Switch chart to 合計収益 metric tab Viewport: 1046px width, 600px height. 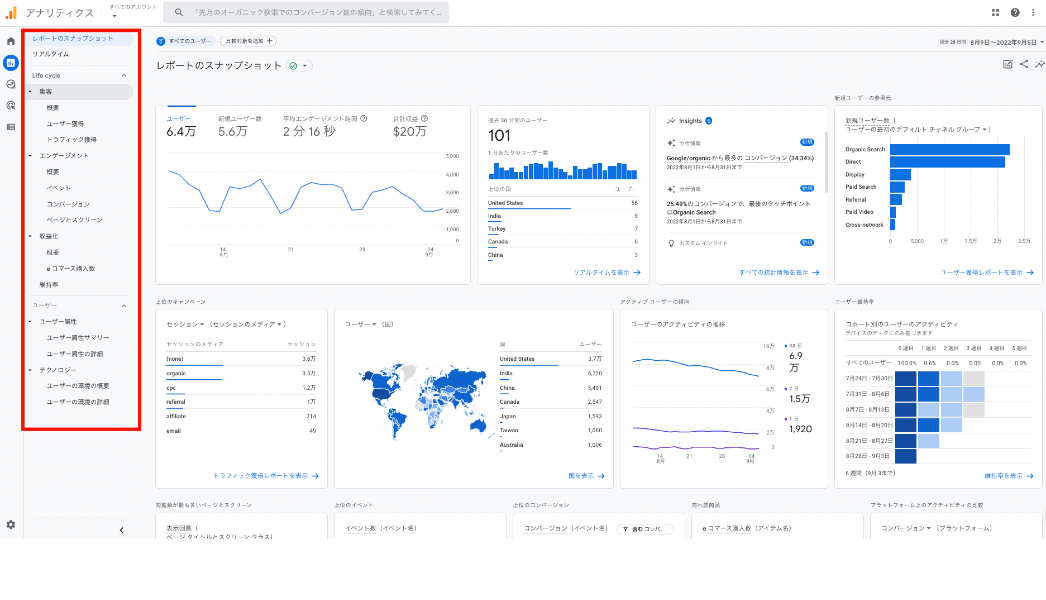click(410, 125)
